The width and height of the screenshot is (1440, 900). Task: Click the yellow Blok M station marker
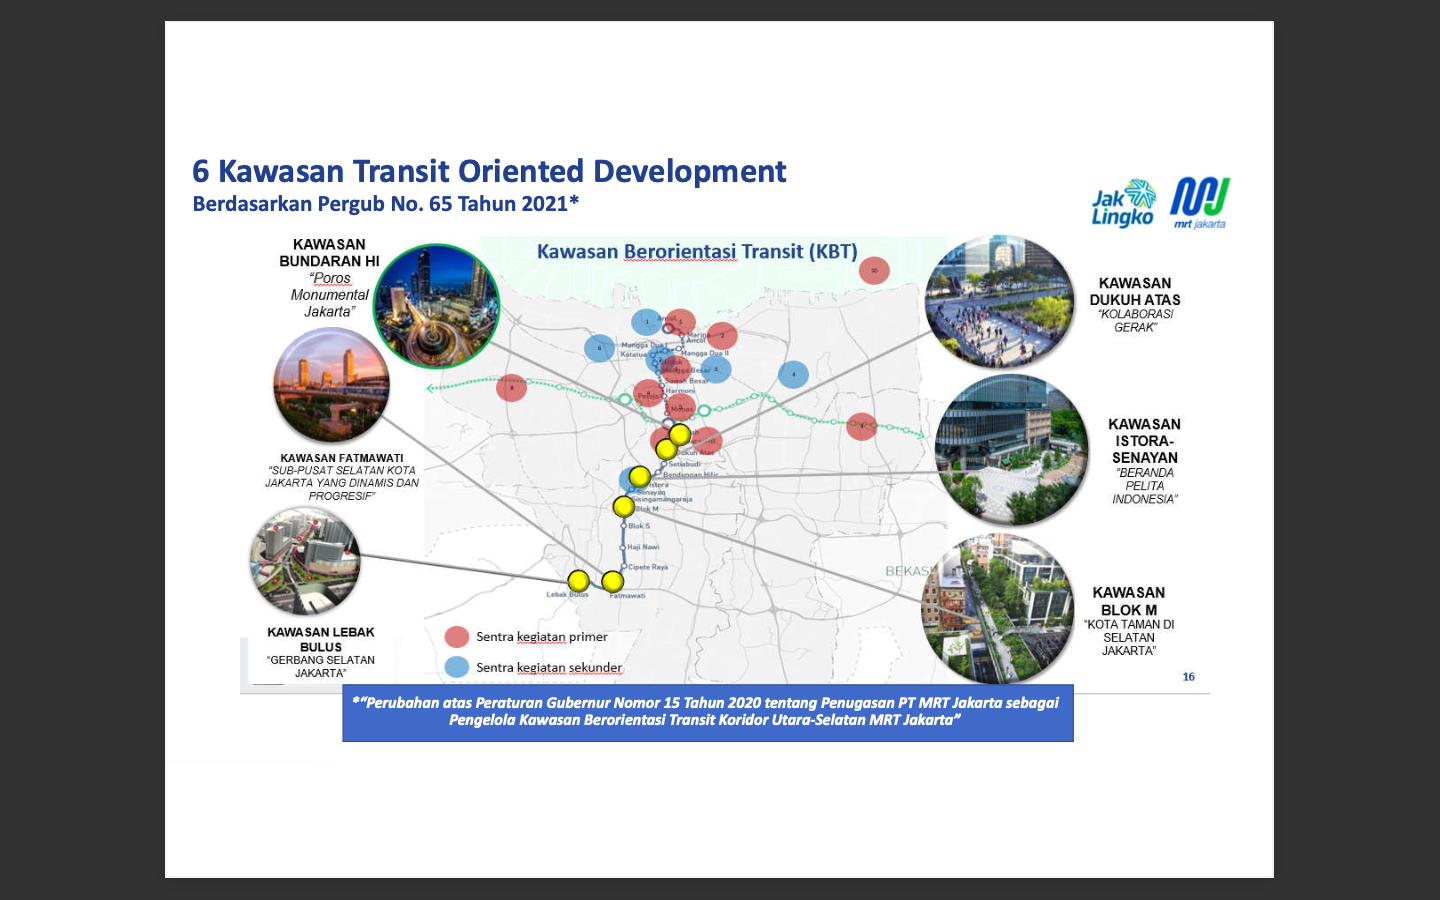coord(623,507)
